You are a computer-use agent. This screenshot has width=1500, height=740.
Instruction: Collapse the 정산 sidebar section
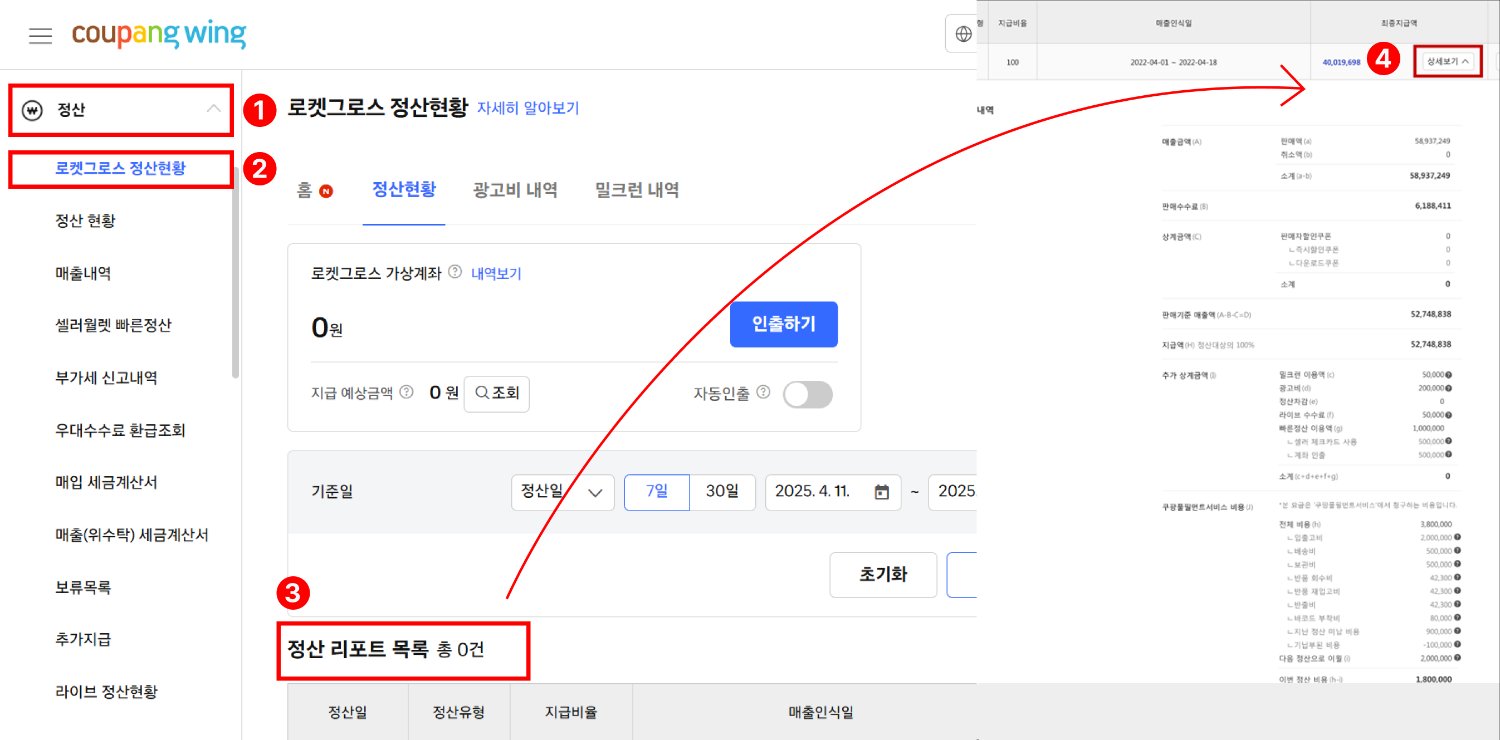pos(214,109)
